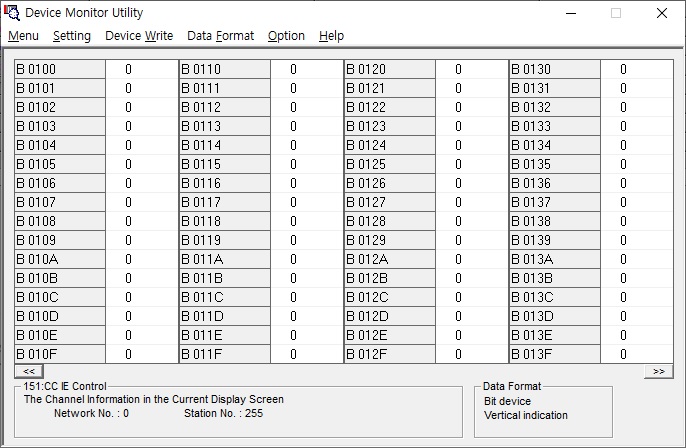This screenshot has width=686, height=448.
Task: Select device cell B 011D
Action: [x=225, y=316]
